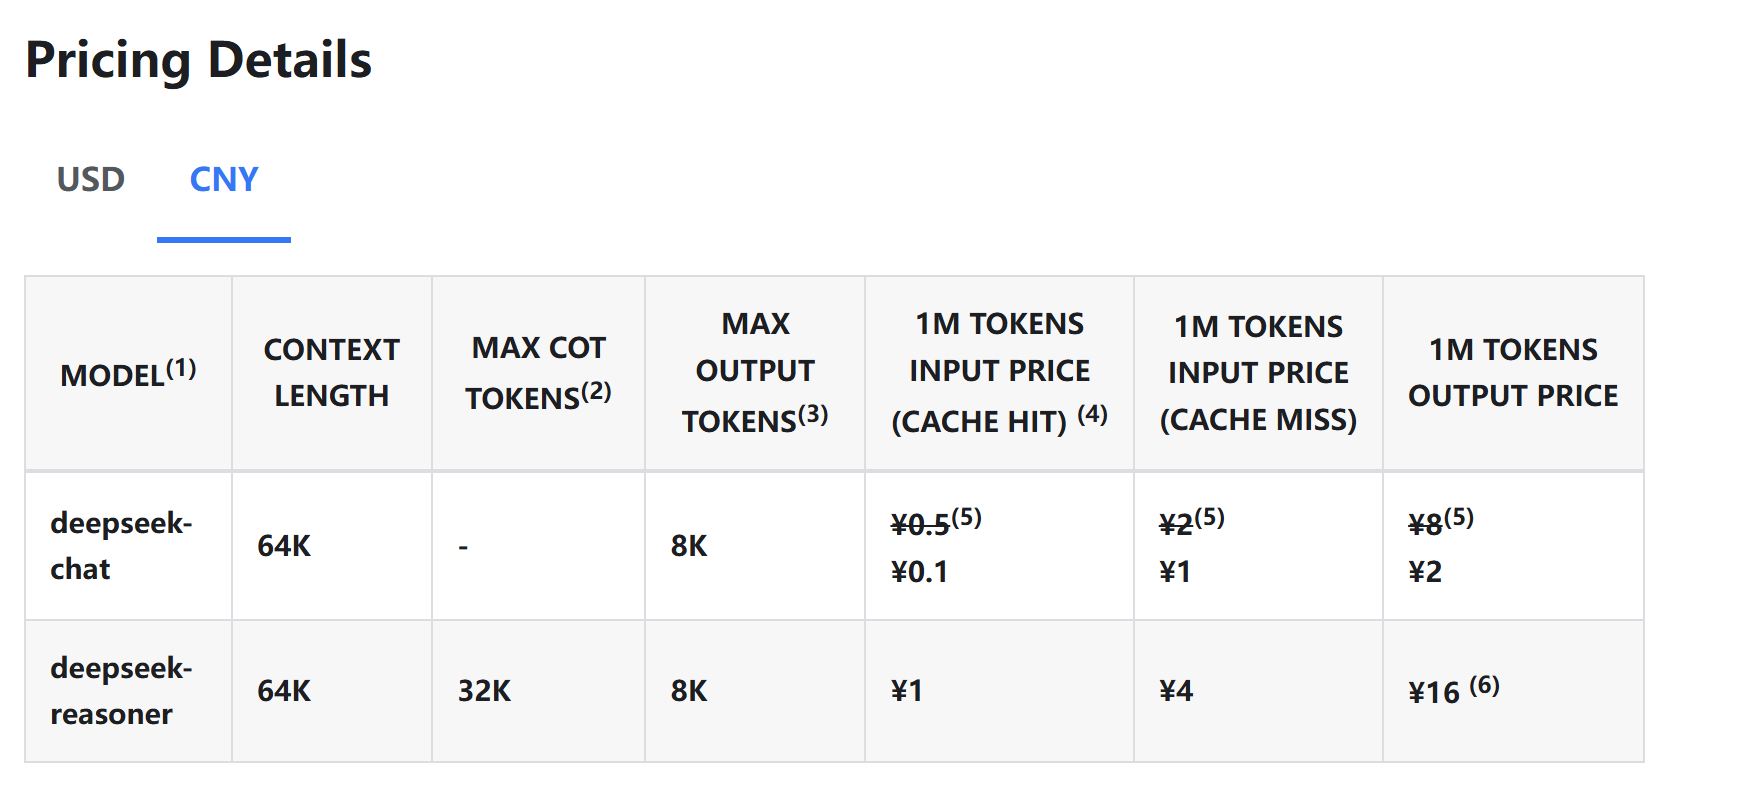Switch to the USD pricing tab
1739x791 pixels.
tap(90, 180)
